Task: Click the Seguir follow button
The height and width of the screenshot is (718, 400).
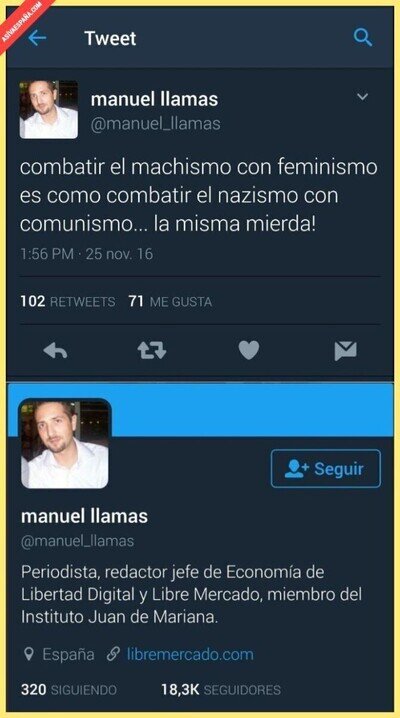Action: (x=325, y=468)
